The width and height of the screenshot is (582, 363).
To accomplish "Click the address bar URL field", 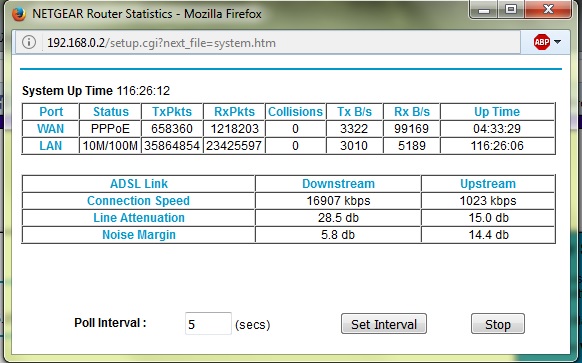I will [x=267, y=43].
